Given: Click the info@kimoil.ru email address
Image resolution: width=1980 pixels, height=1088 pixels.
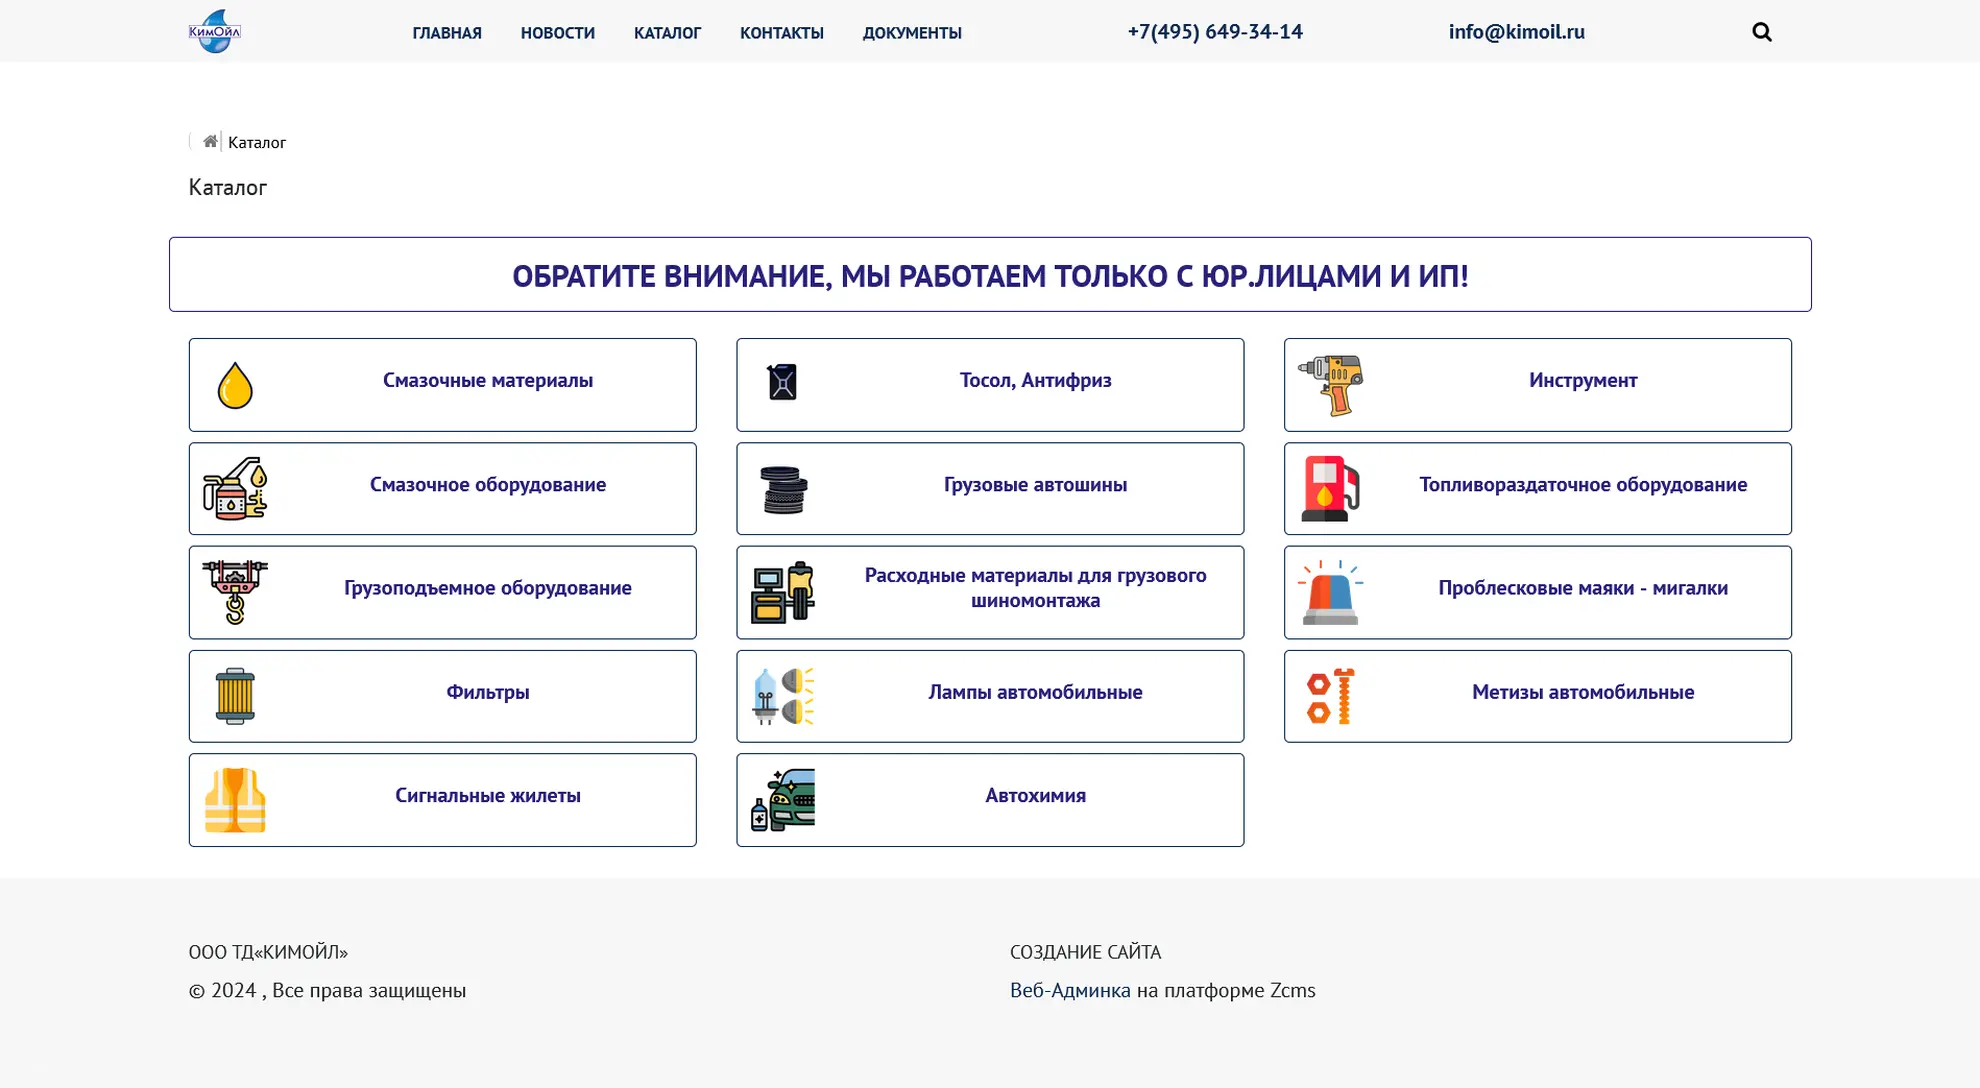Looking at the screenshot, I should (1516, 32).
